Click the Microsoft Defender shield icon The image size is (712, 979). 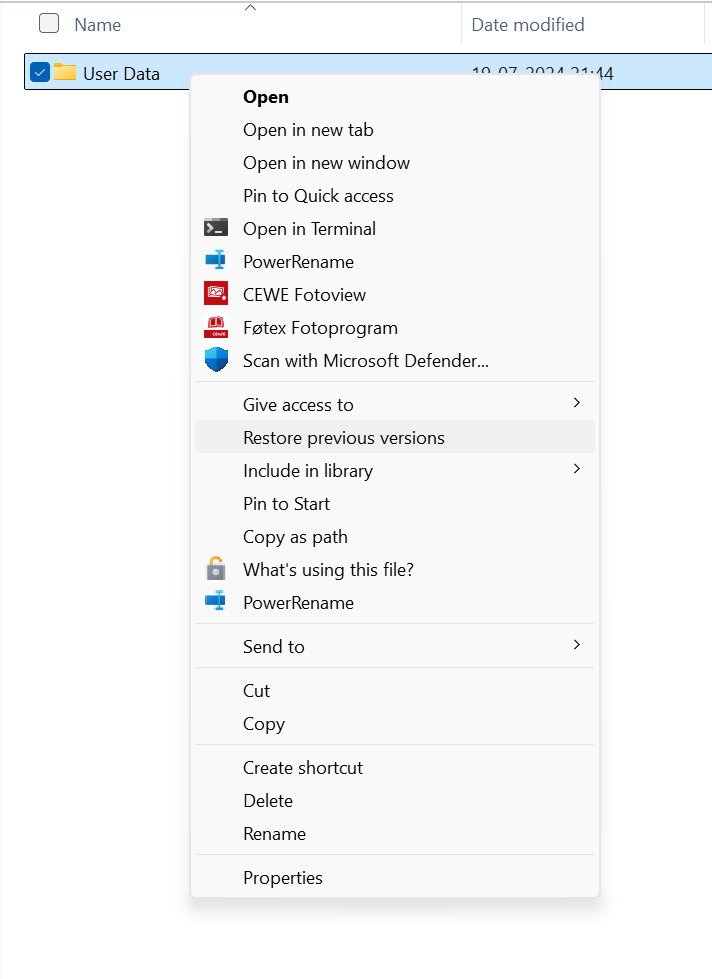(216, 360)
